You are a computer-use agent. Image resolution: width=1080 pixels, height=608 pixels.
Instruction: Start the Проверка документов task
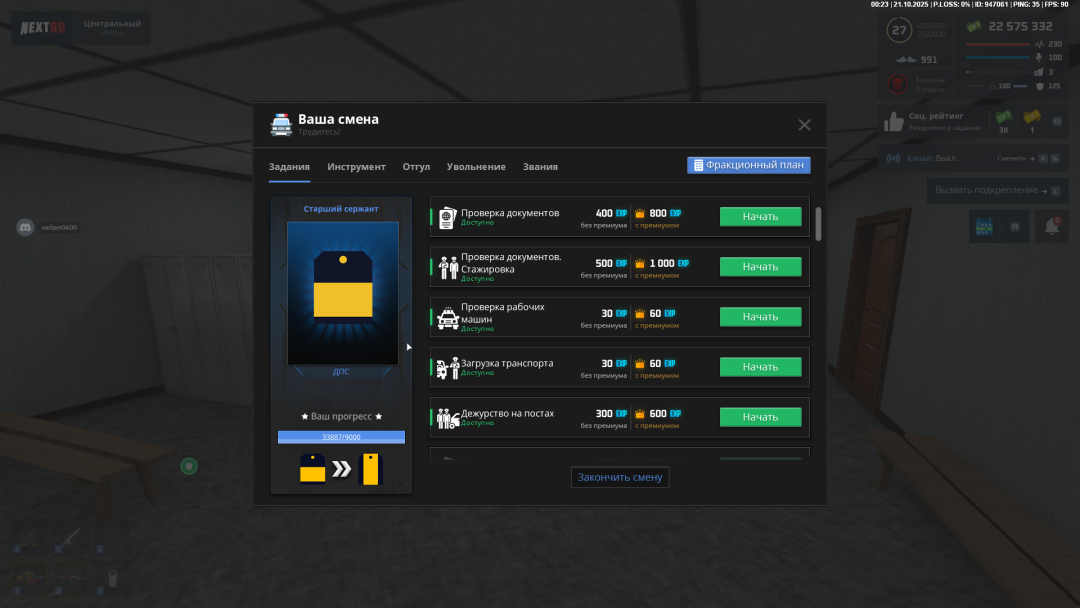point(760,217)
